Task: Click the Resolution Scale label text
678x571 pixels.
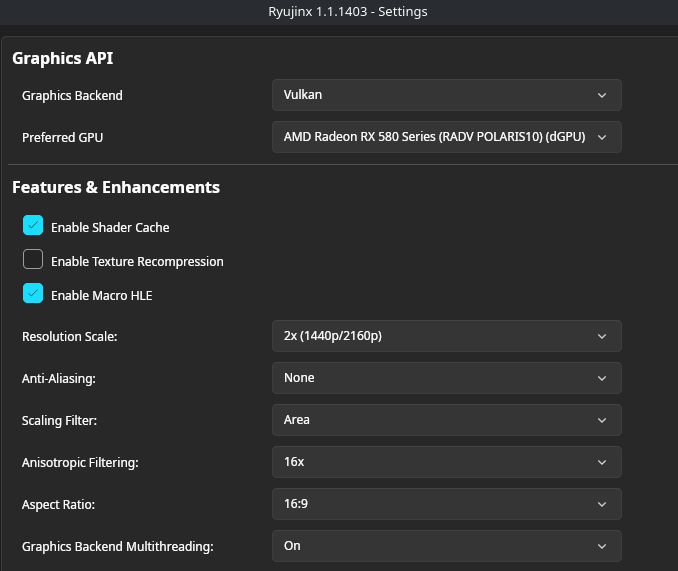Action: 70,337
